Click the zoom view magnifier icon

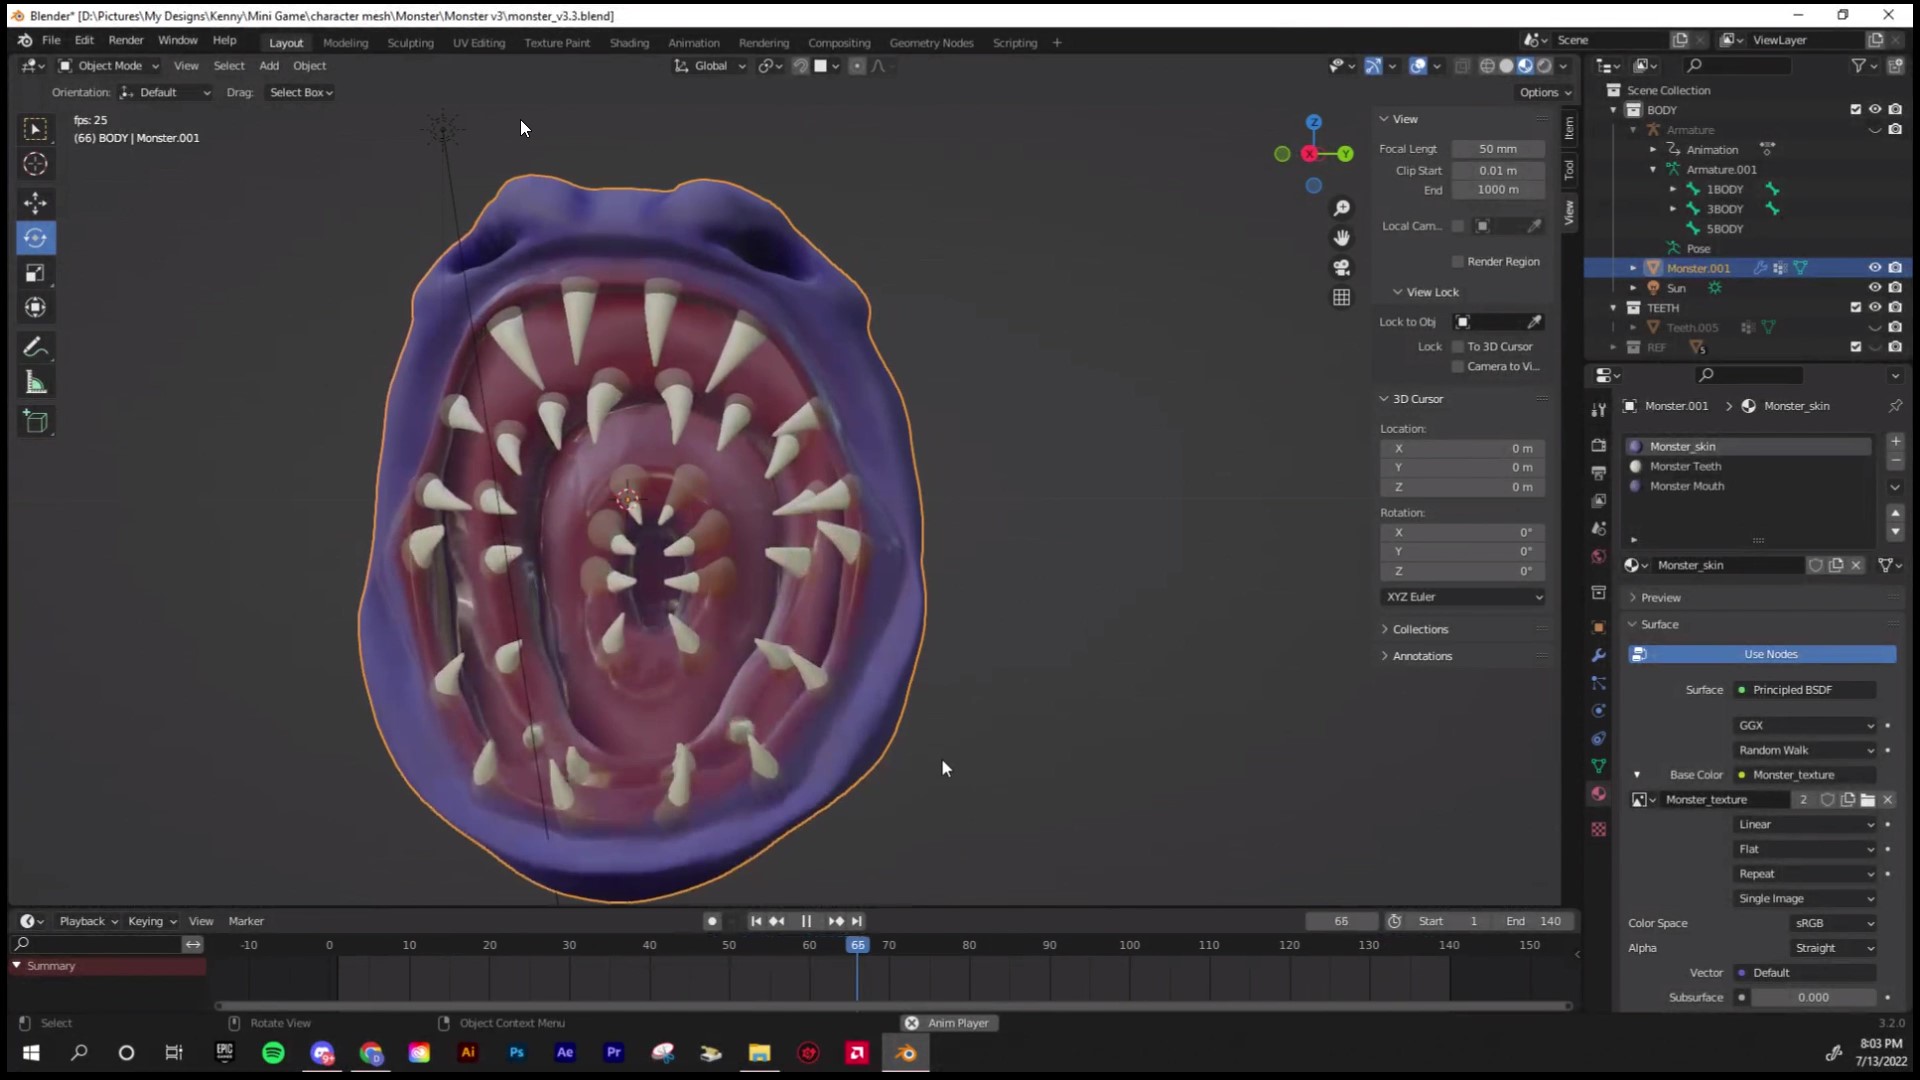click(1341, 208)
